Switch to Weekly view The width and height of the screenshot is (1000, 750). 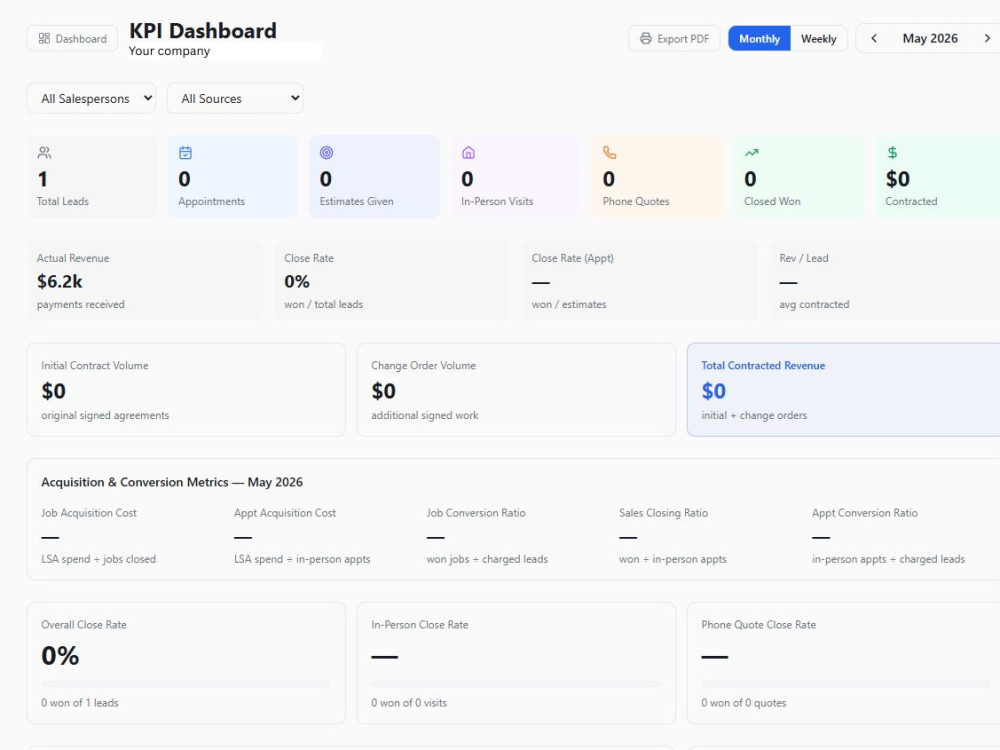point(818,38)
